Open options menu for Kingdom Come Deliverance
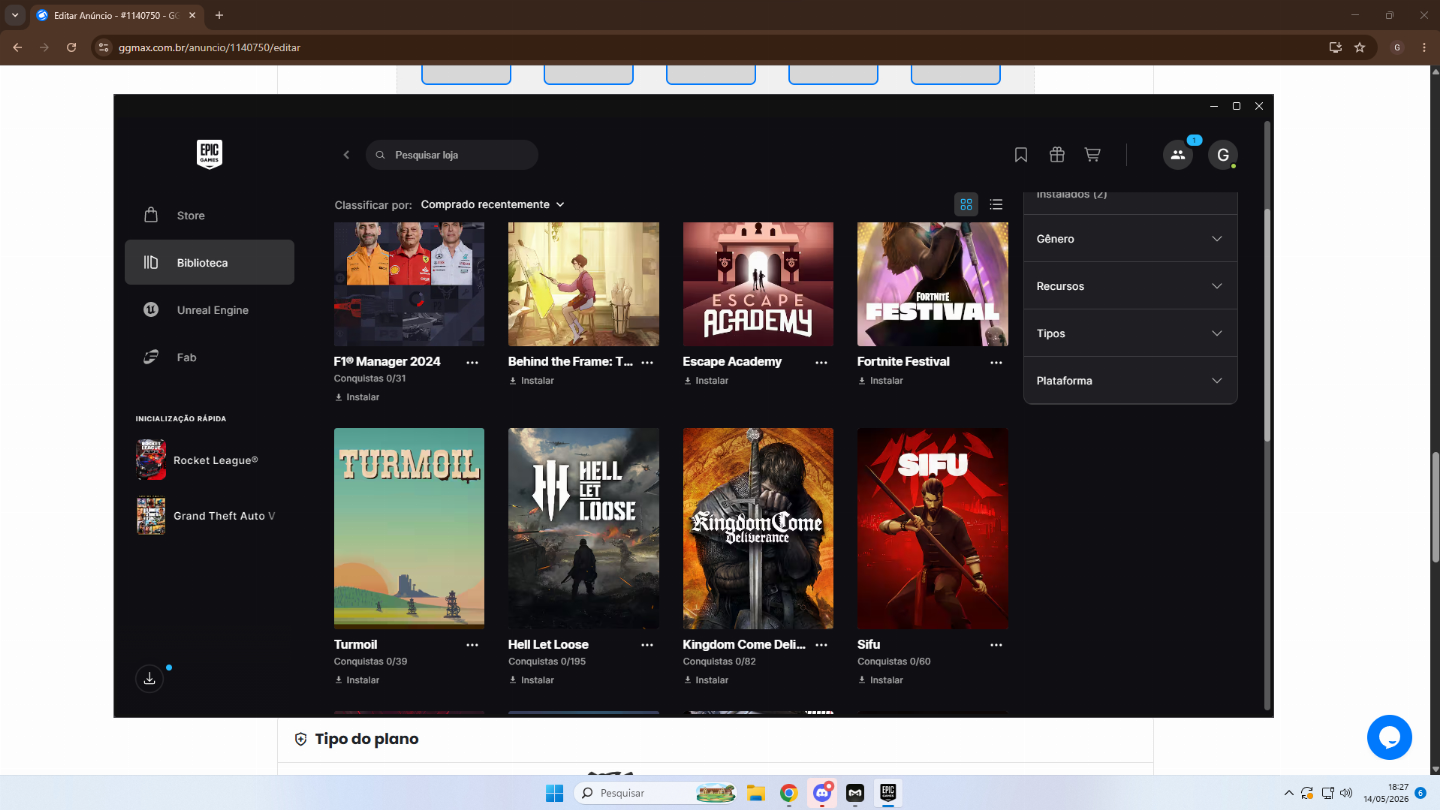 click(821, 645)
